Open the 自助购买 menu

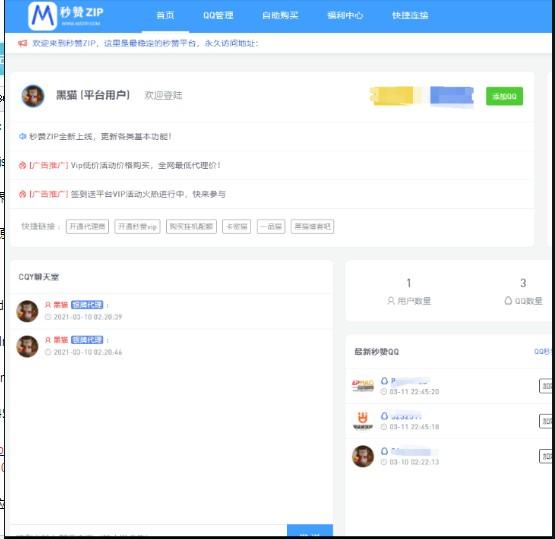pos(280,15)
